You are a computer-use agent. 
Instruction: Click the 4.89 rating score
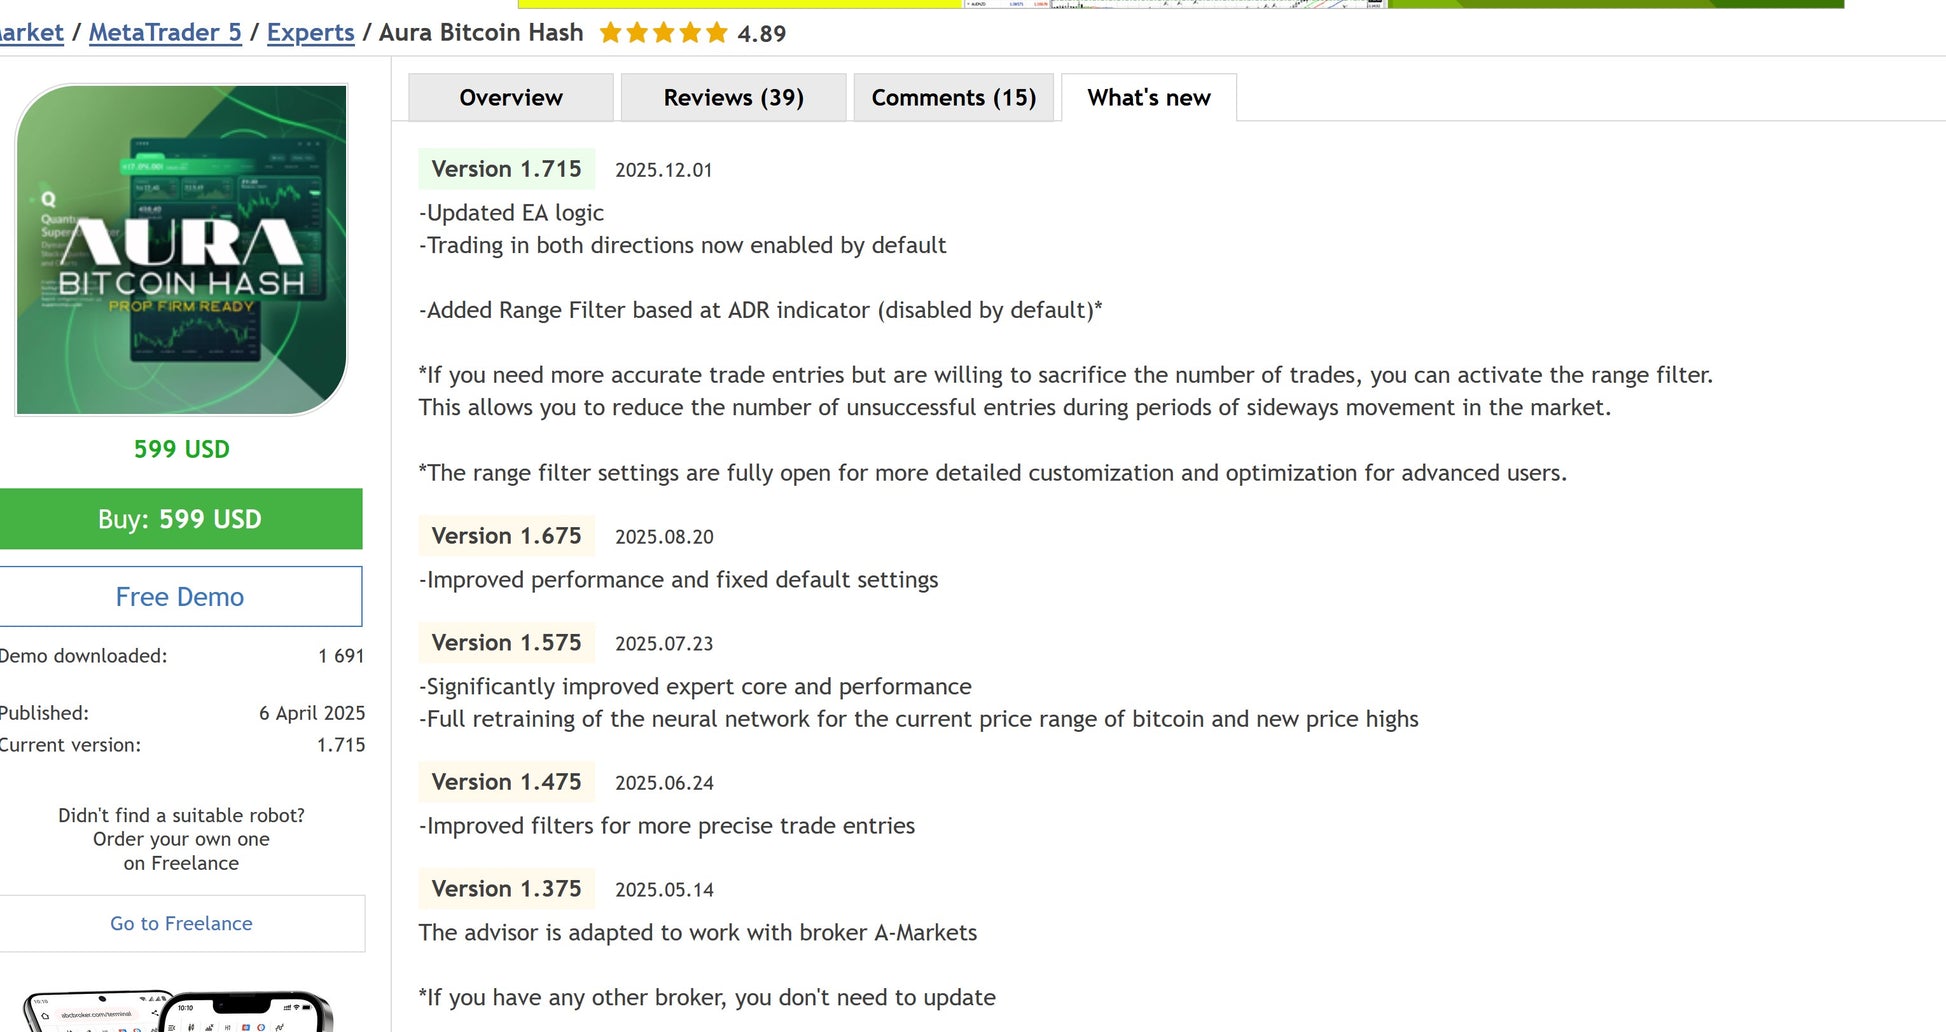762,34
